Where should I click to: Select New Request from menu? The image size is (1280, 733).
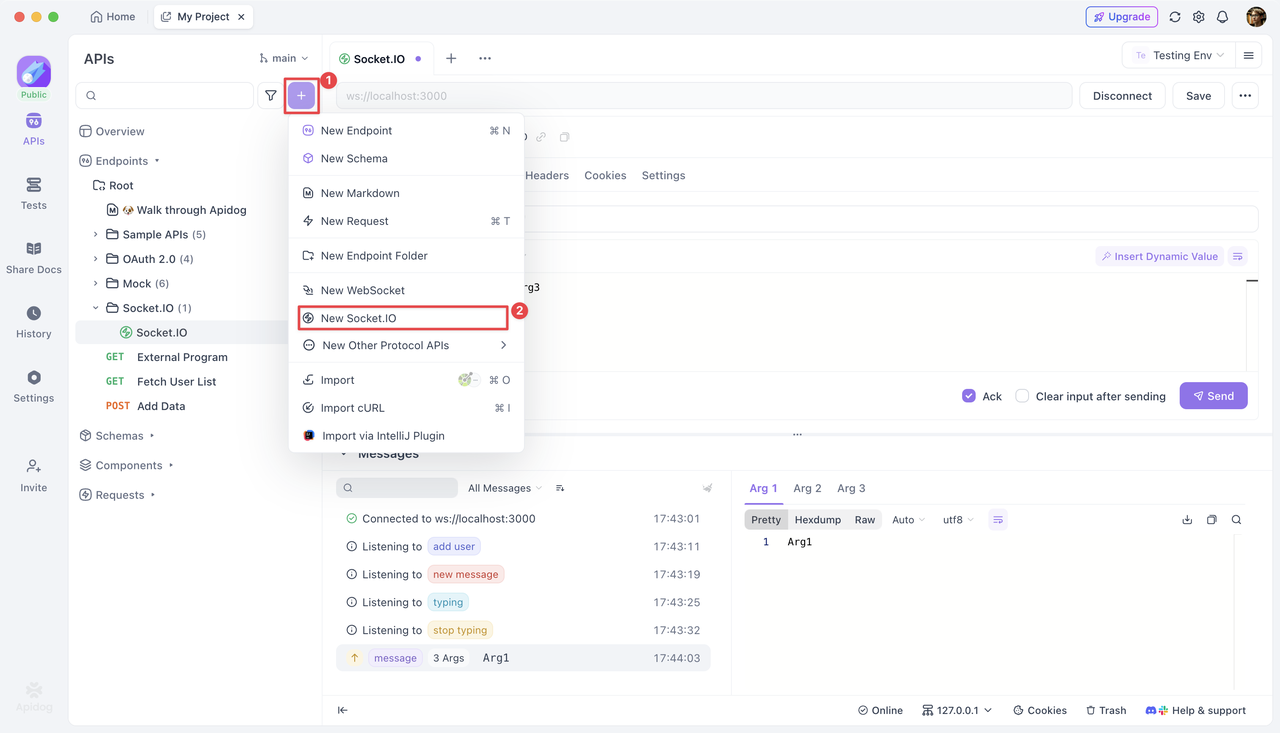[x=406, y=221]
